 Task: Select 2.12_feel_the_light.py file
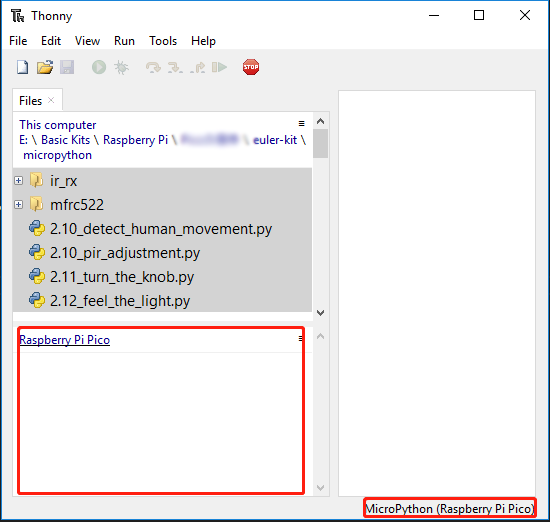click(120, 301)
